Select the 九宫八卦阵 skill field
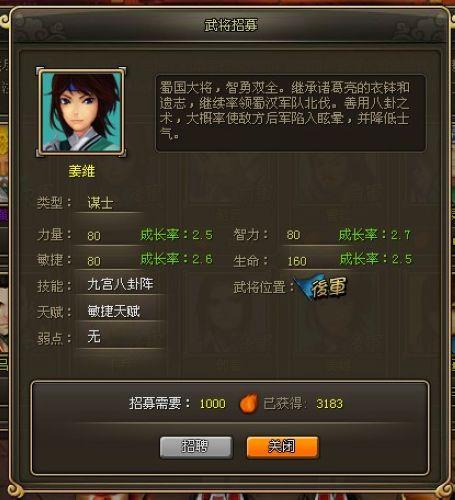The height and width of the screenshot is (500, 455). (x=120, y=285)
